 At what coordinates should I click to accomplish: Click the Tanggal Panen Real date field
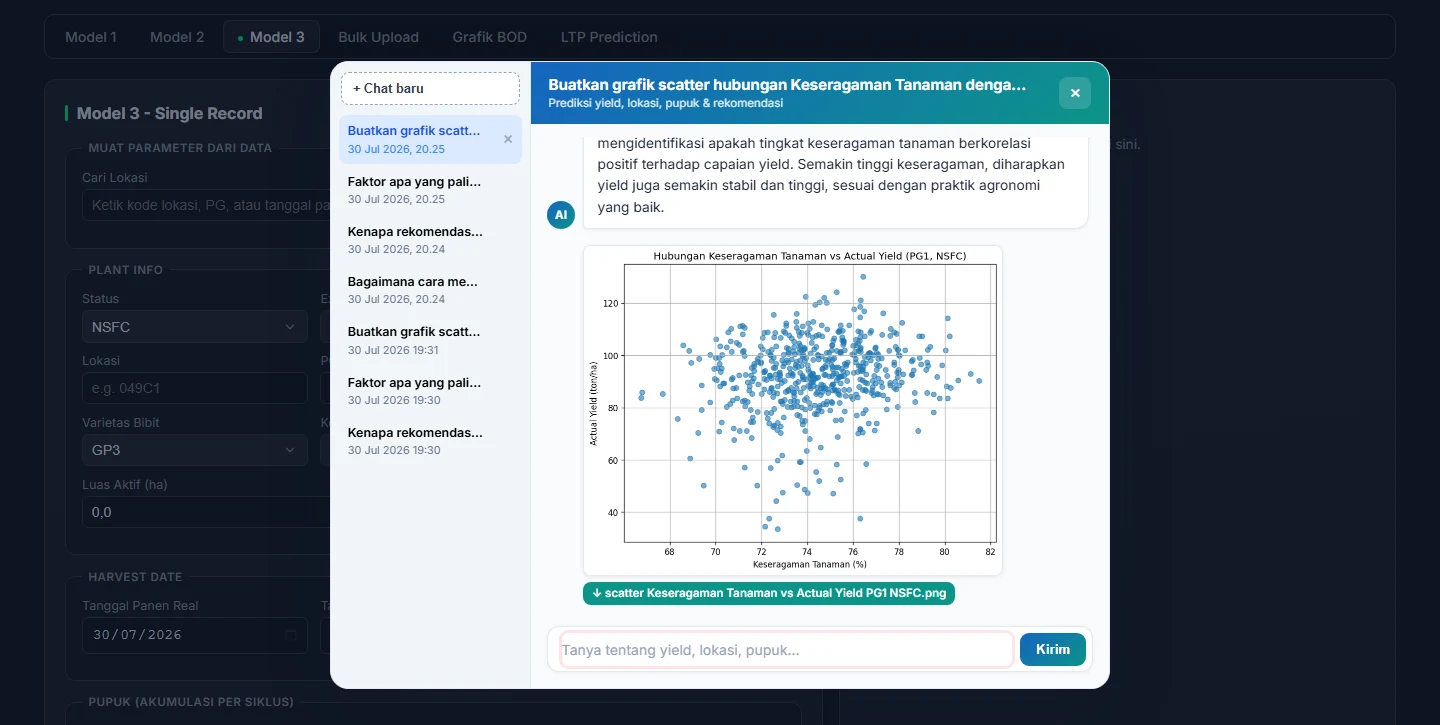(x=195, y=635)
